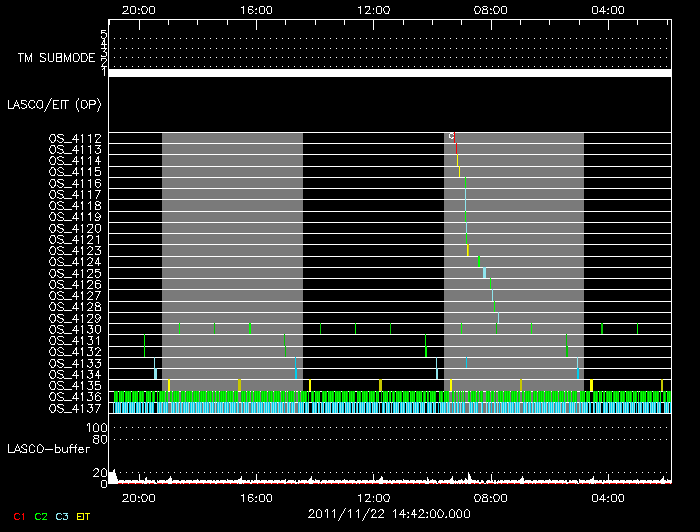Select the OS_4137 row label
Screen dimensions: 700x532
[75, 408]
